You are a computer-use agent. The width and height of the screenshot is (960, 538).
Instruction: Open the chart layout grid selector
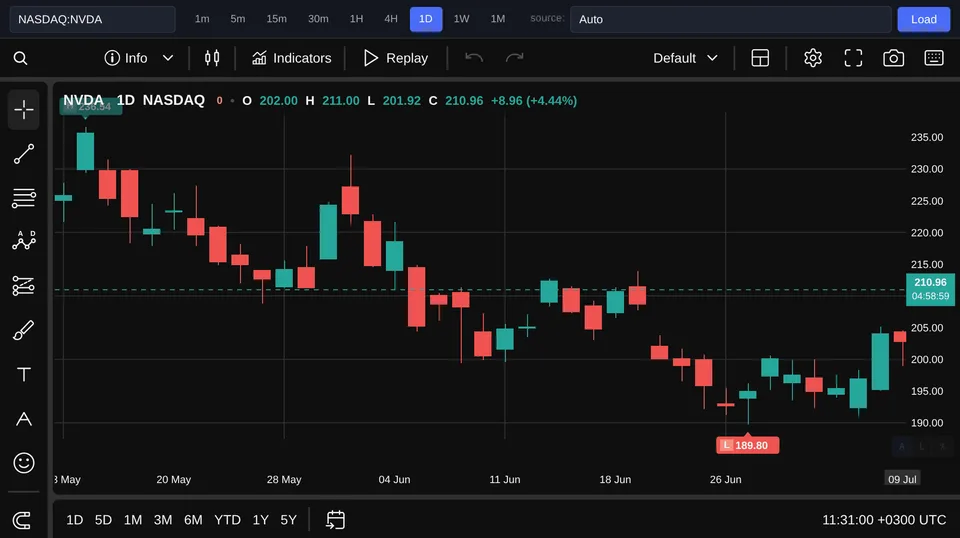click(x=760, y=58)
